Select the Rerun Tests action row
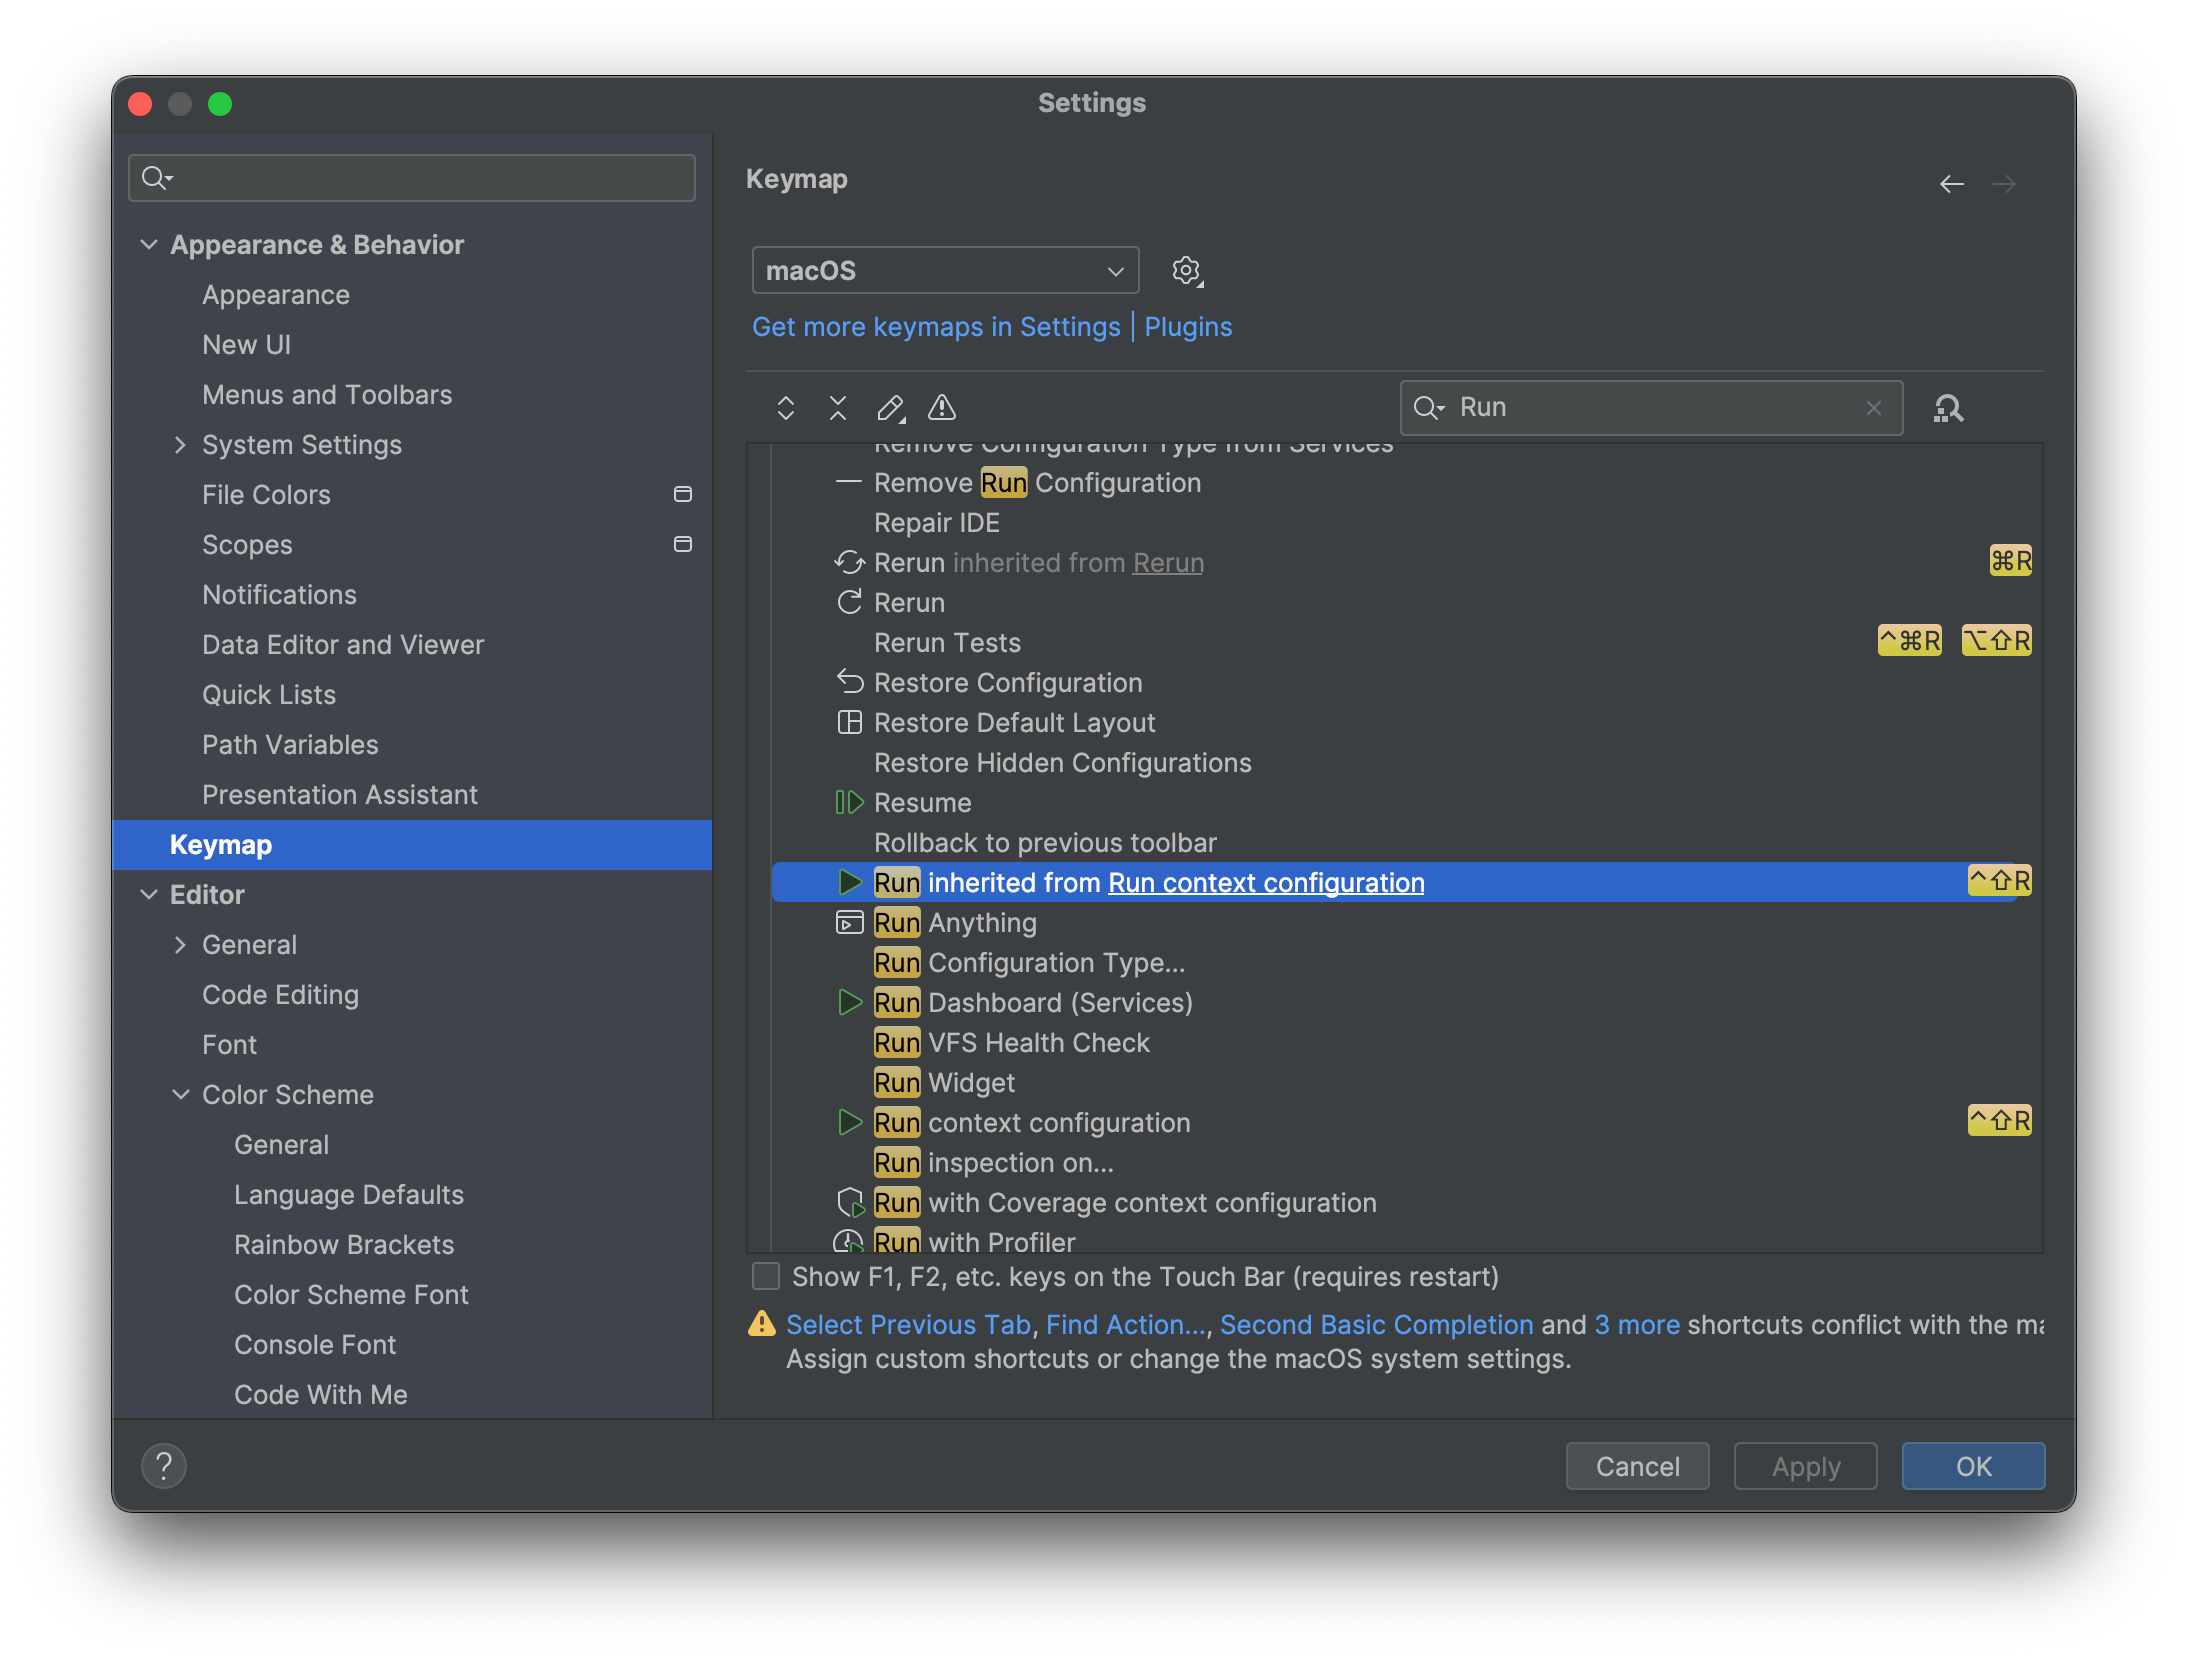The height and width of the screenshot is (1660, 2188). (1406, 642)
